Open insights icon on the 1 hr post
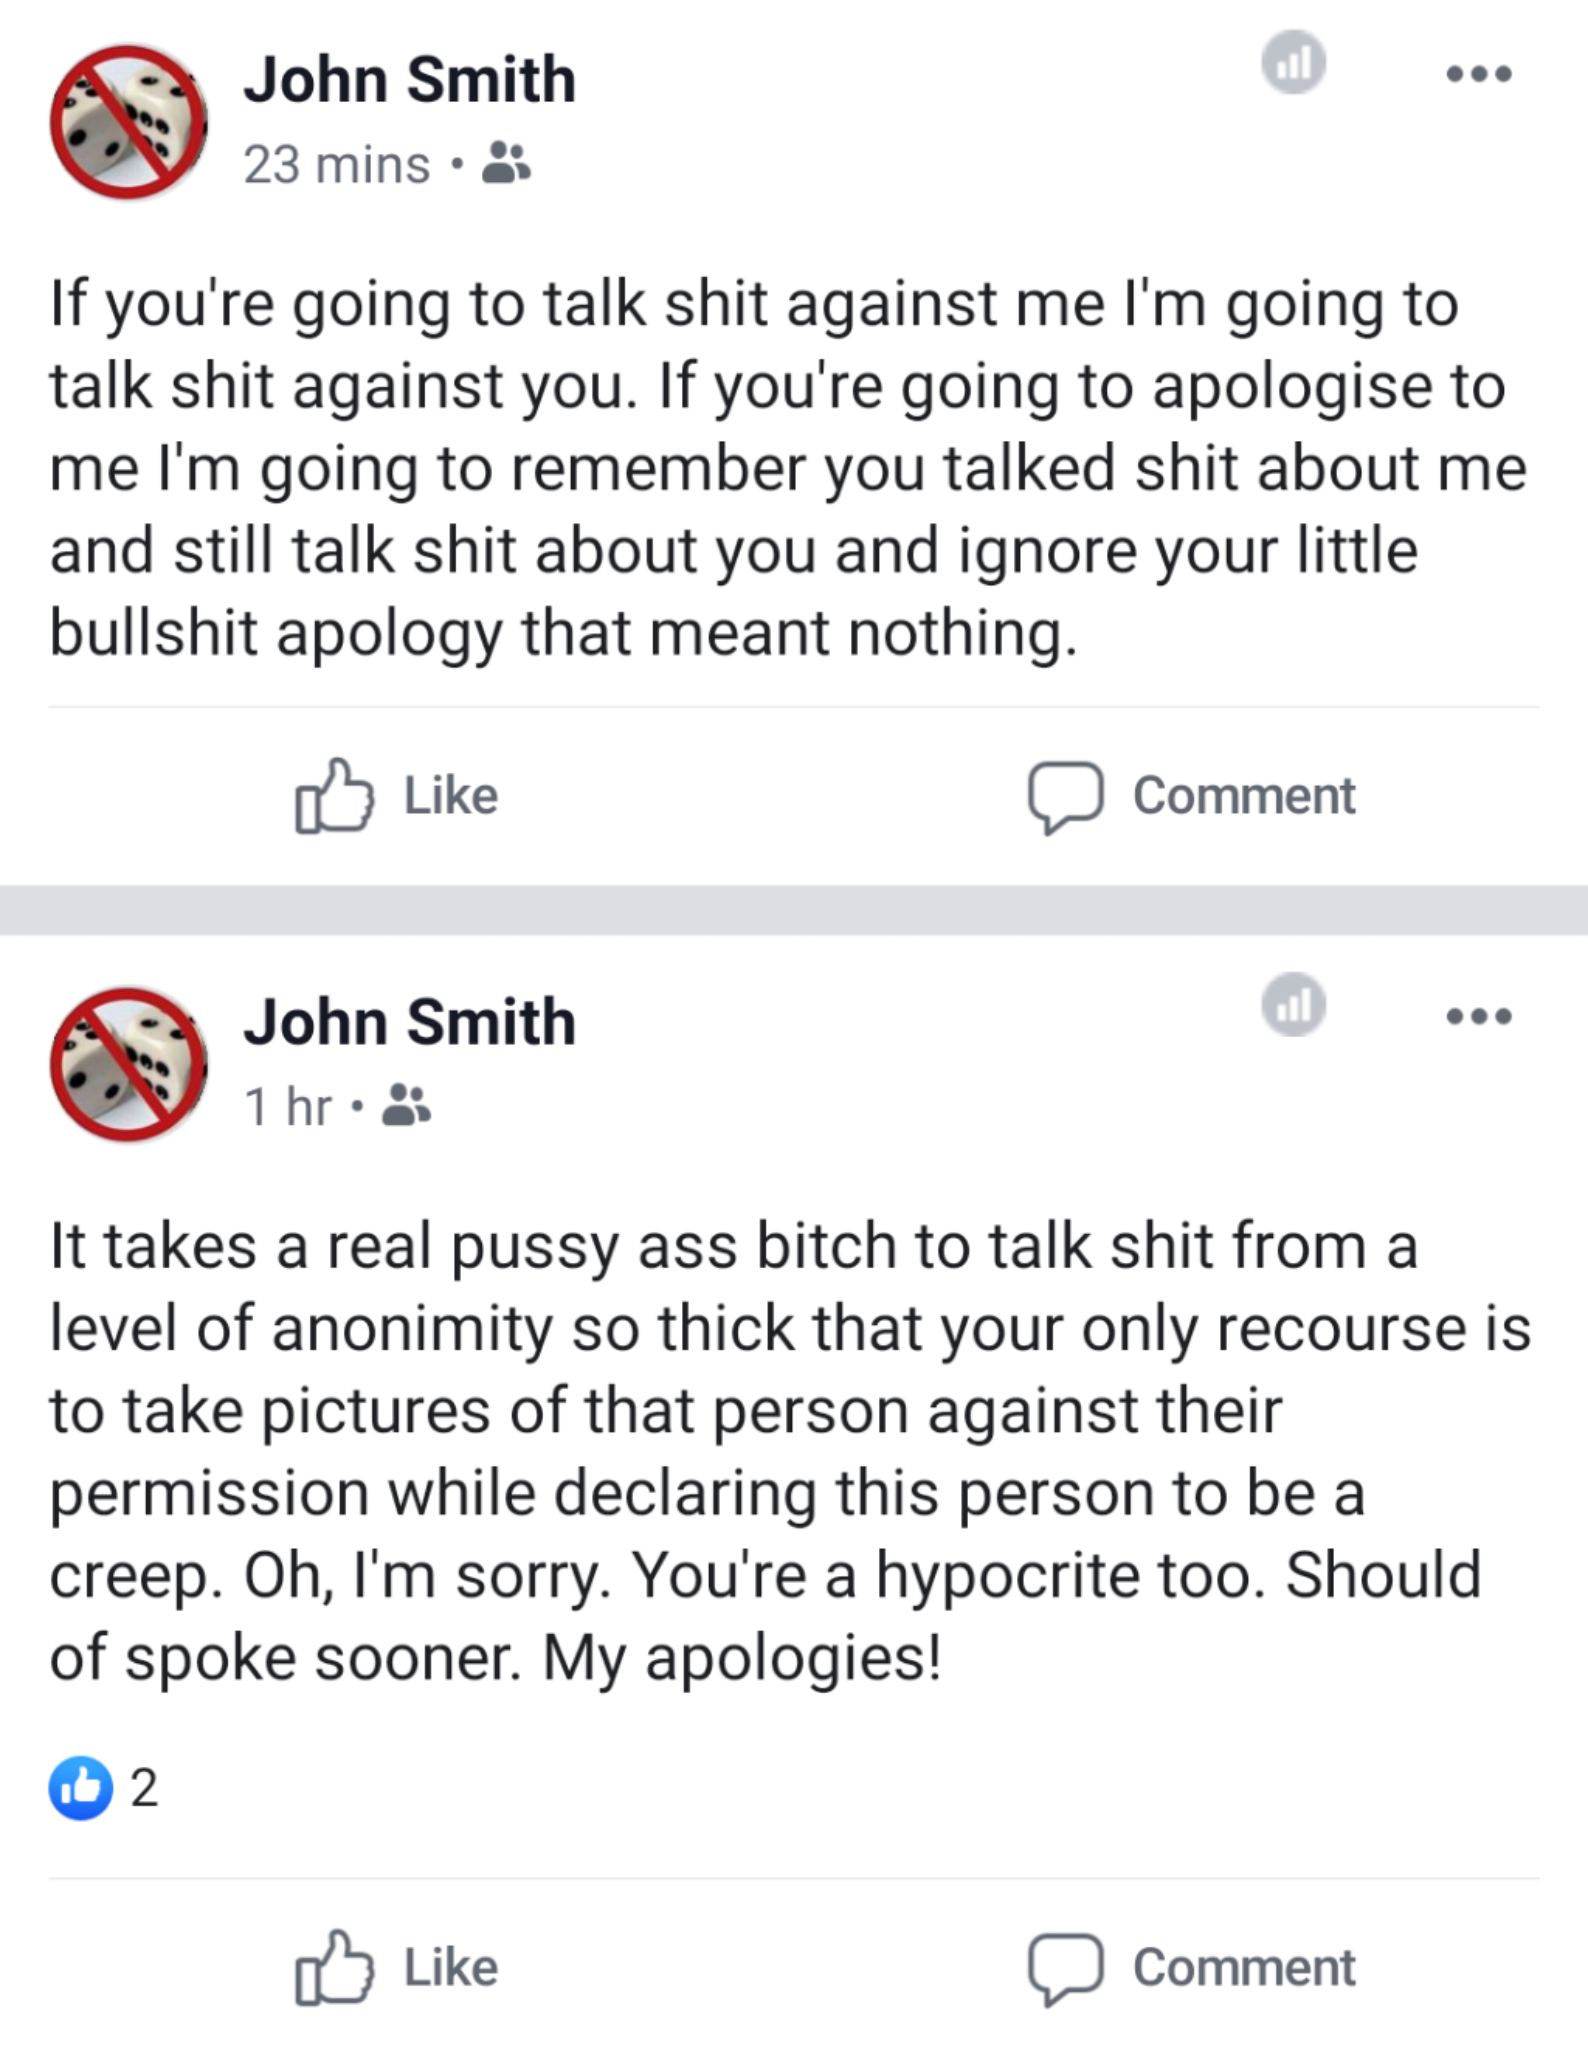This screenshot has width=1588, height=2048. point(1293,1004)
